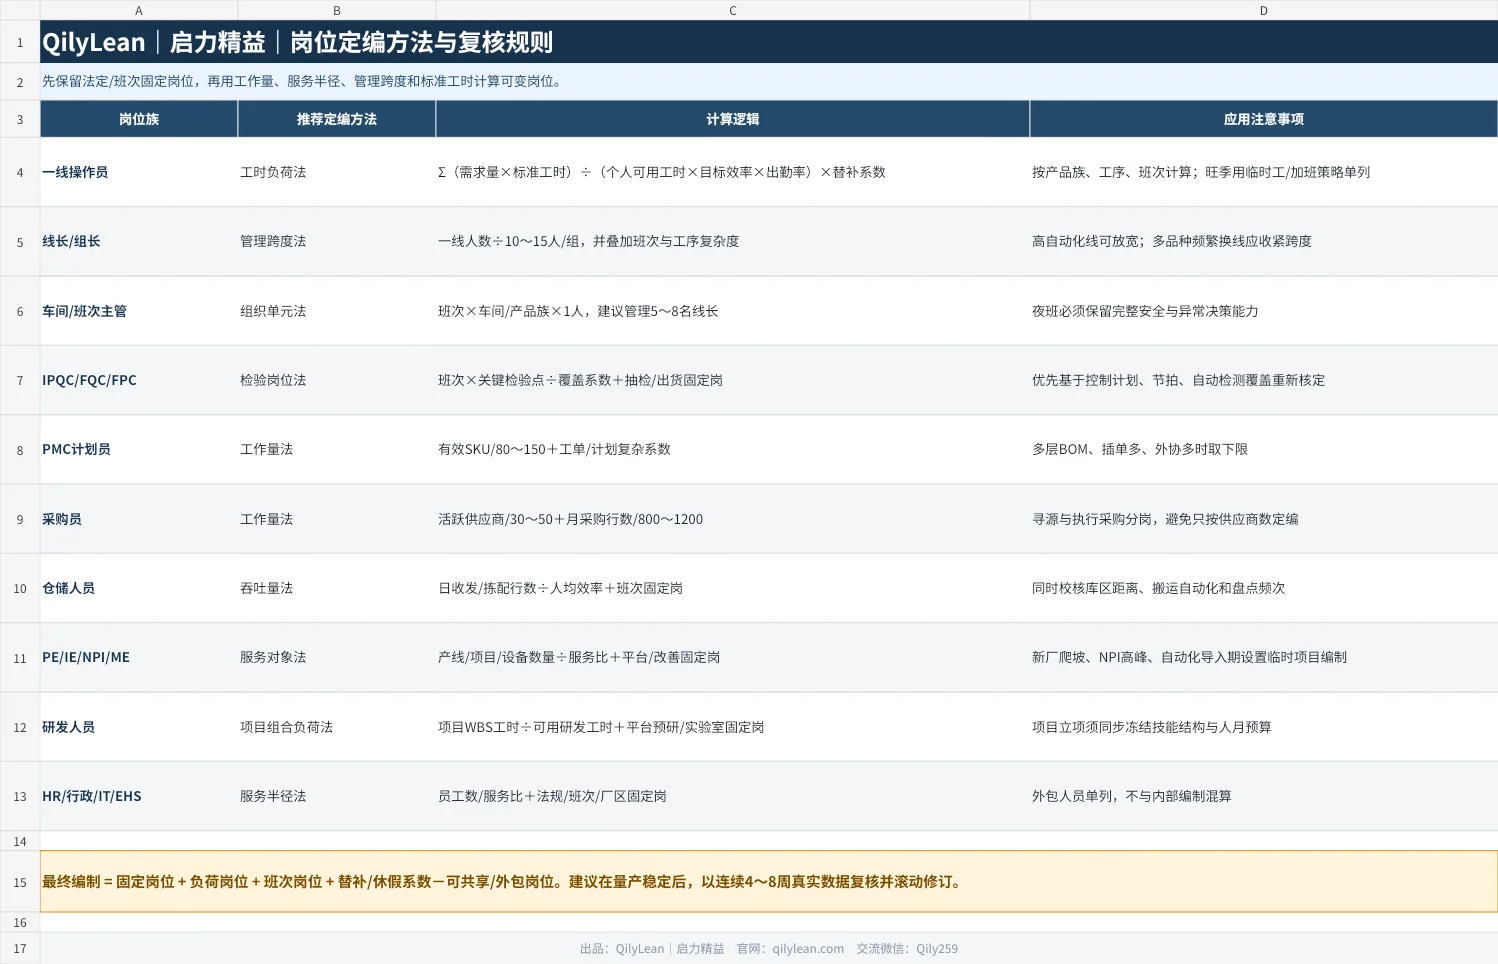
Task: Select the '仓储人员' cell
Action: [x=139, y=588]
